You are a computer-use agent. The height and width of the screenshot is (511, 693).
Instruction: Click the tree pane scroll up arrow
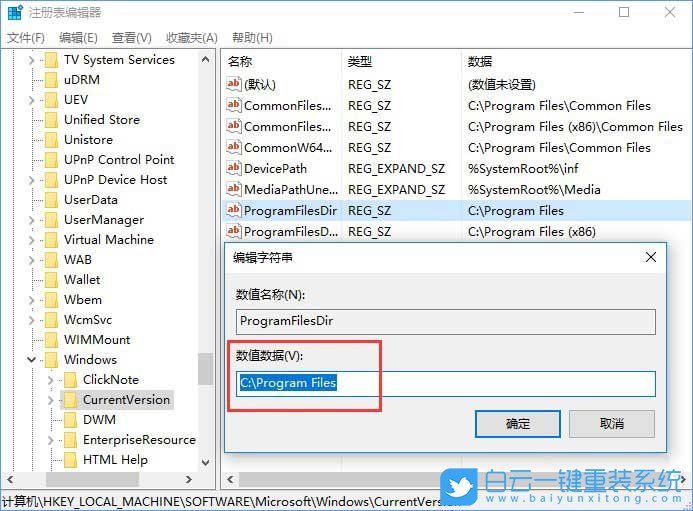(x=206, y=59)
